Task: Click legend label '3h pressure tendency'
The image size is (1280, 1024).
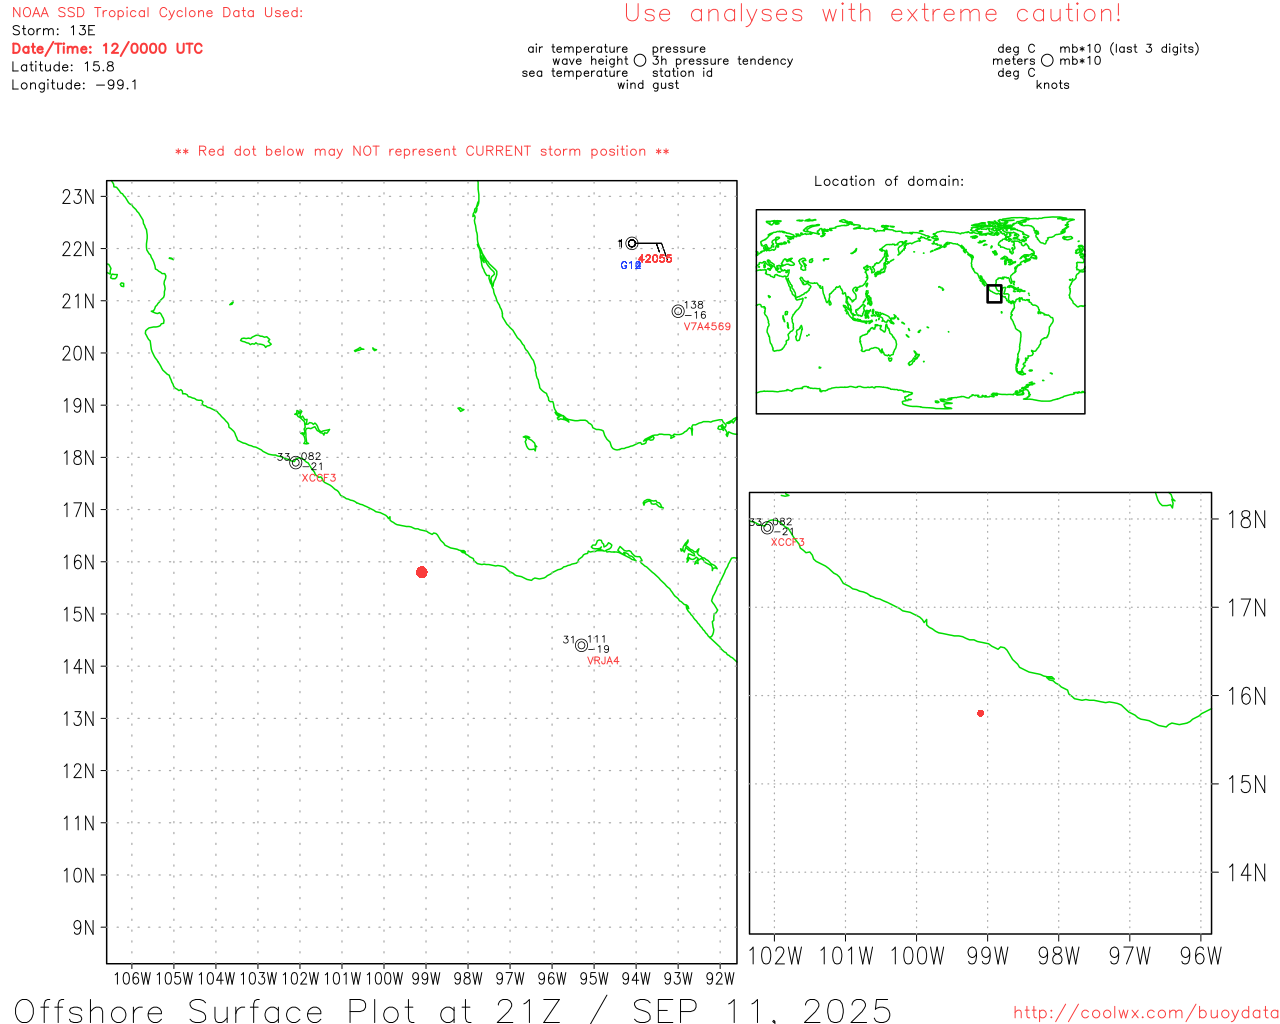Action: [722, 61]
